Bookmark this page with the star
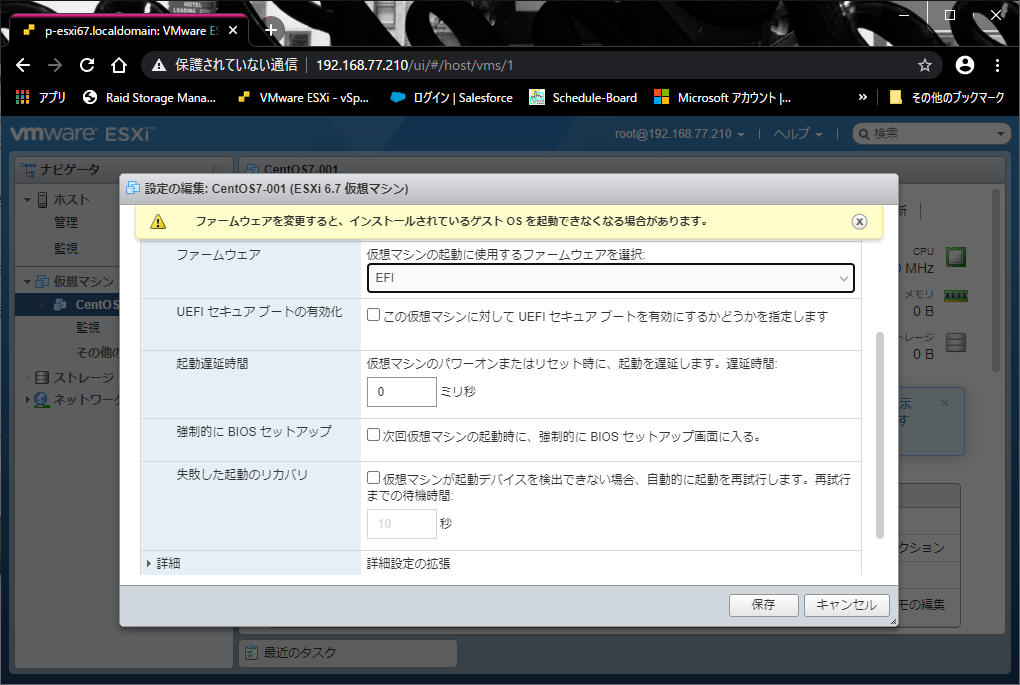 pos(924,65)
